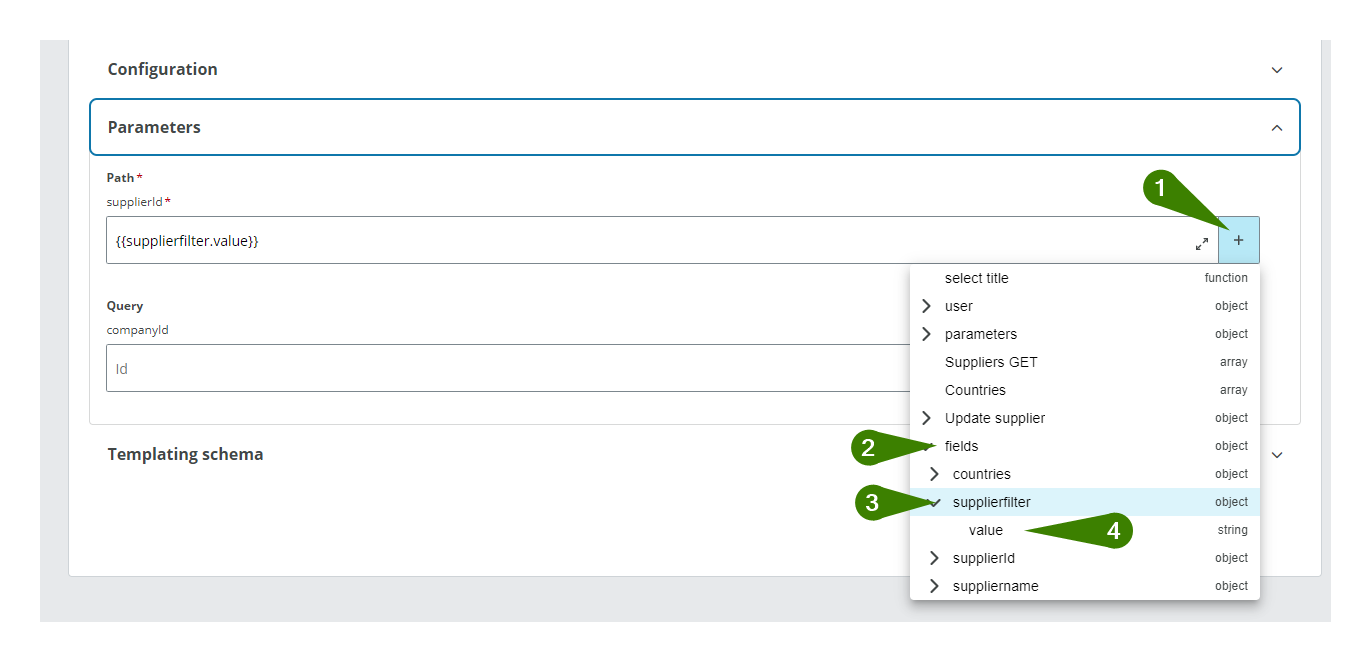Select the Suppliers GET array variable
This screenshot has width=1371, height=662.
pos(991,362)
